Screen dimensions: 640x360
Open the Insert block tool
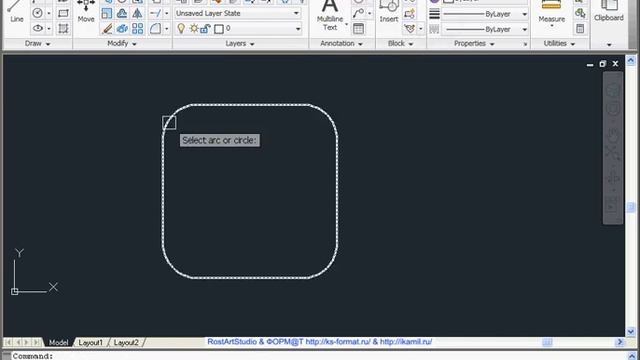(x=389, y=12)
